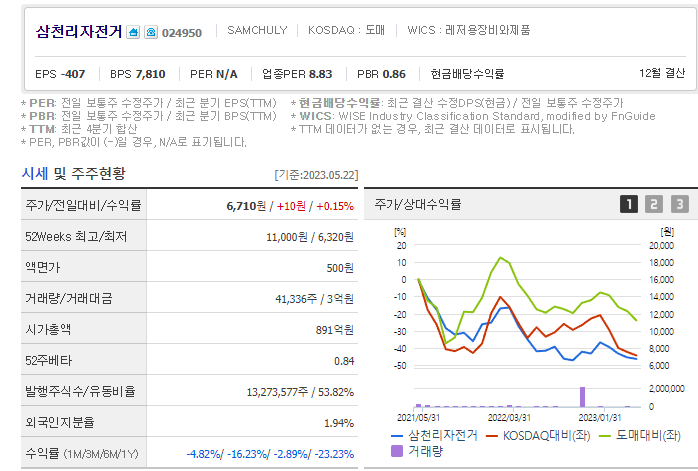Click the 시세 및 주주현황 section heading
698x471 pixels.
click(73, 173)
